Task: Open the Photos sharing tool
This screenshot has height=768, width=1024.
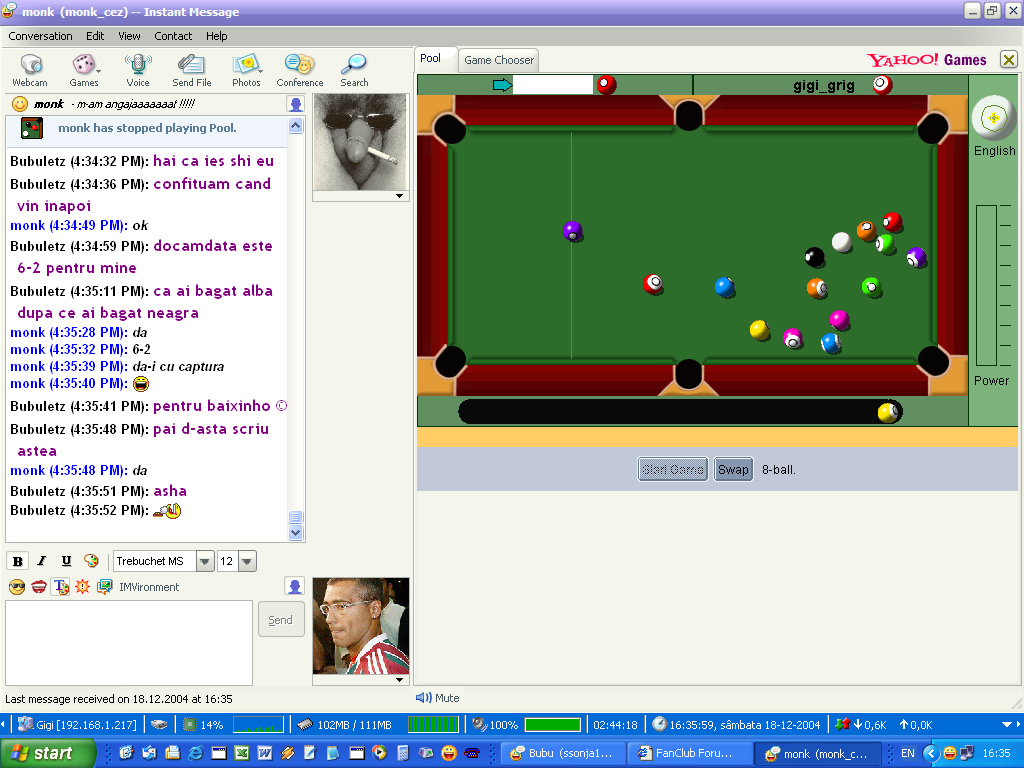Action: (x=246, y=70)
